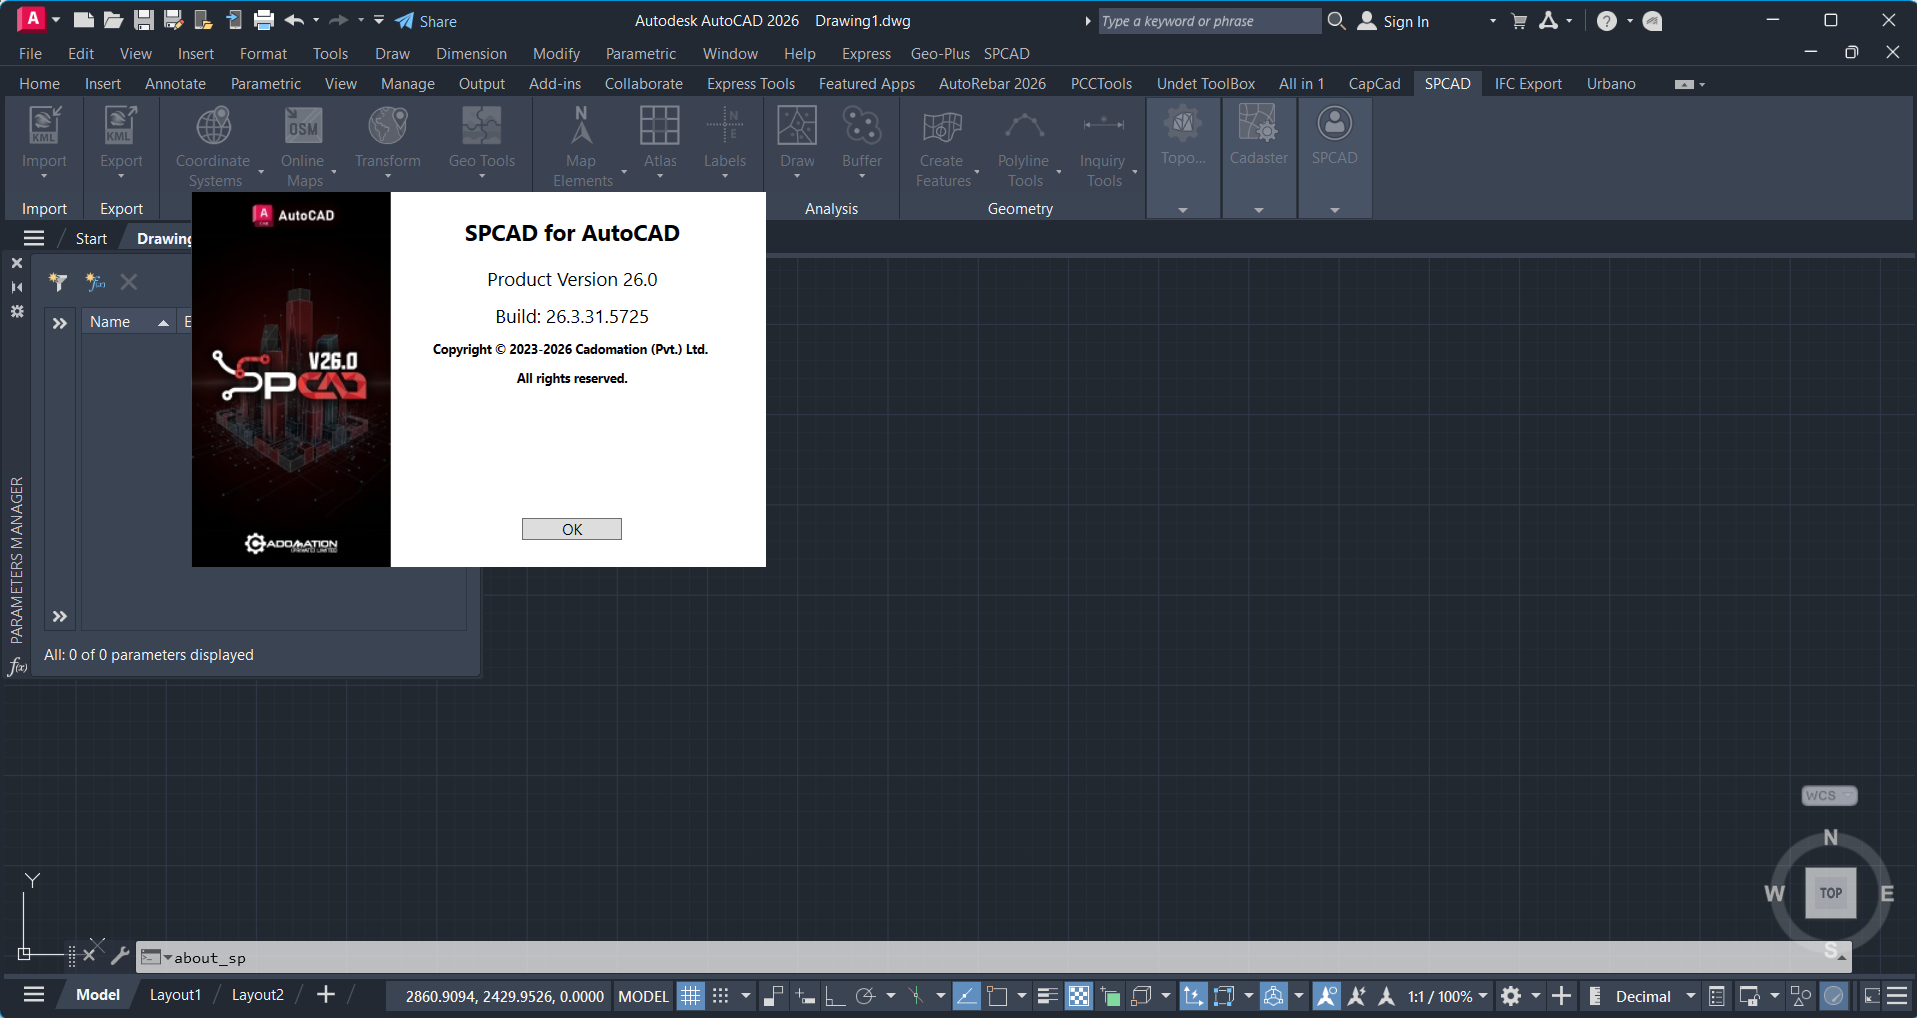Open the Dimension menu
1917x1018 pixels.
(471, 54)
